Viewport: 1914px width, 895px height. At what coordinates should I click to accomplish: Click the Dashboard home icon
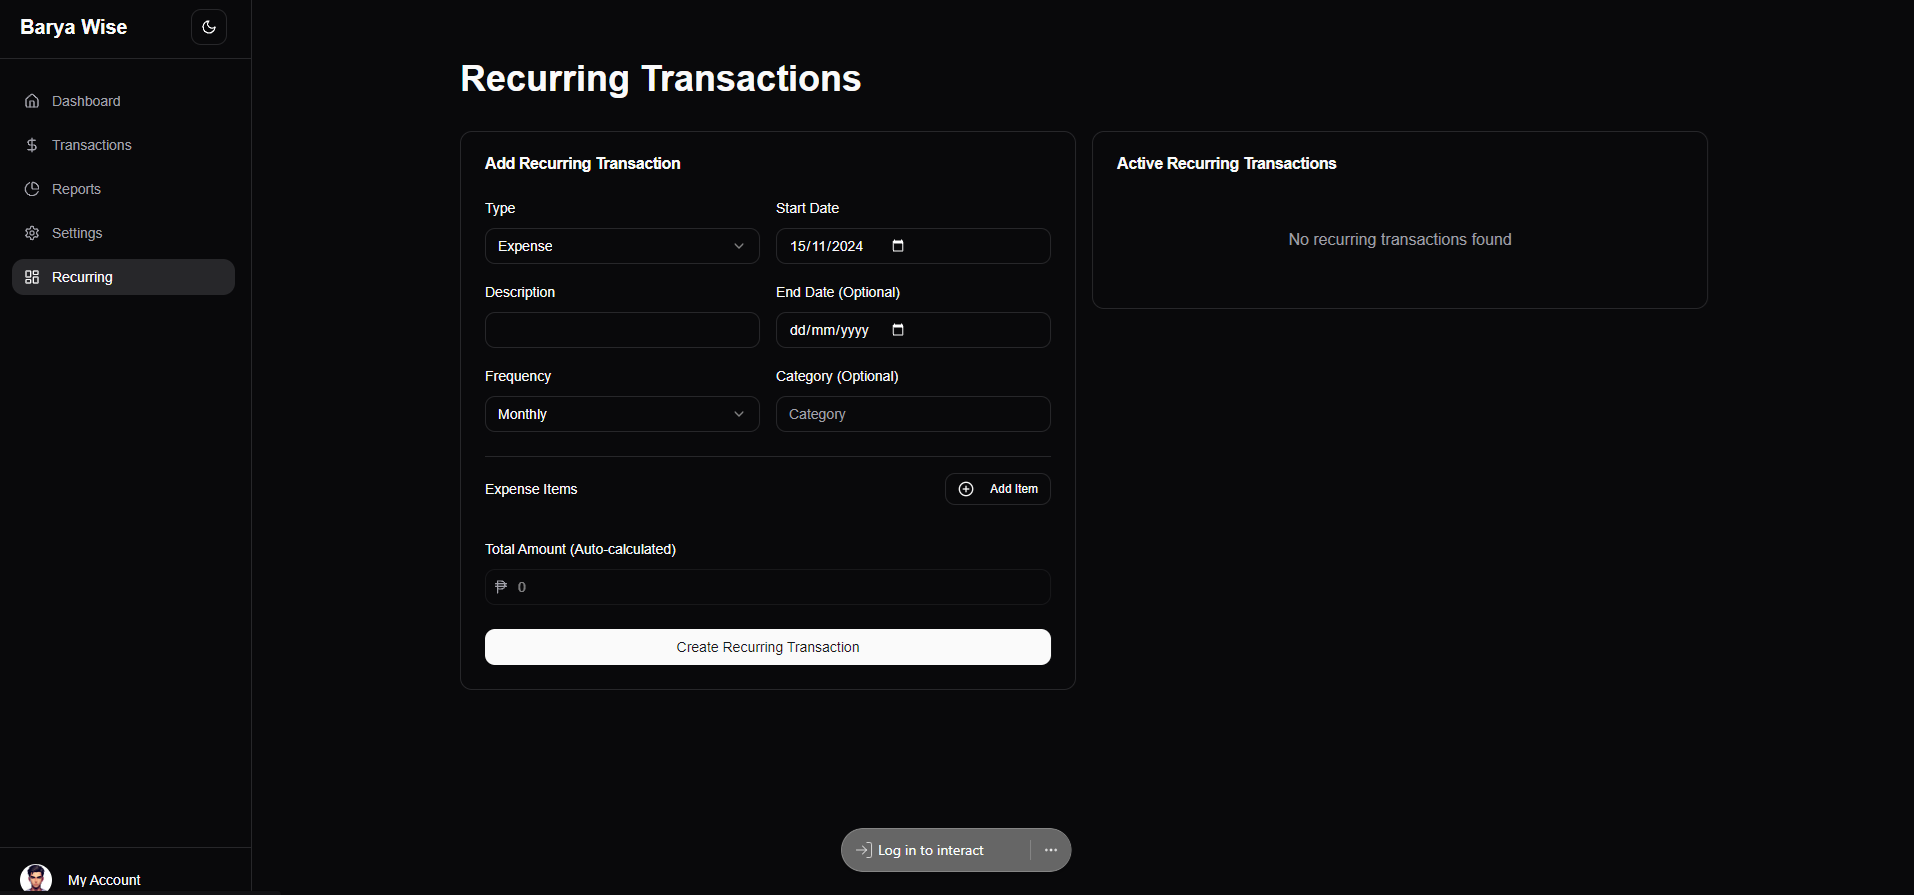32,101
